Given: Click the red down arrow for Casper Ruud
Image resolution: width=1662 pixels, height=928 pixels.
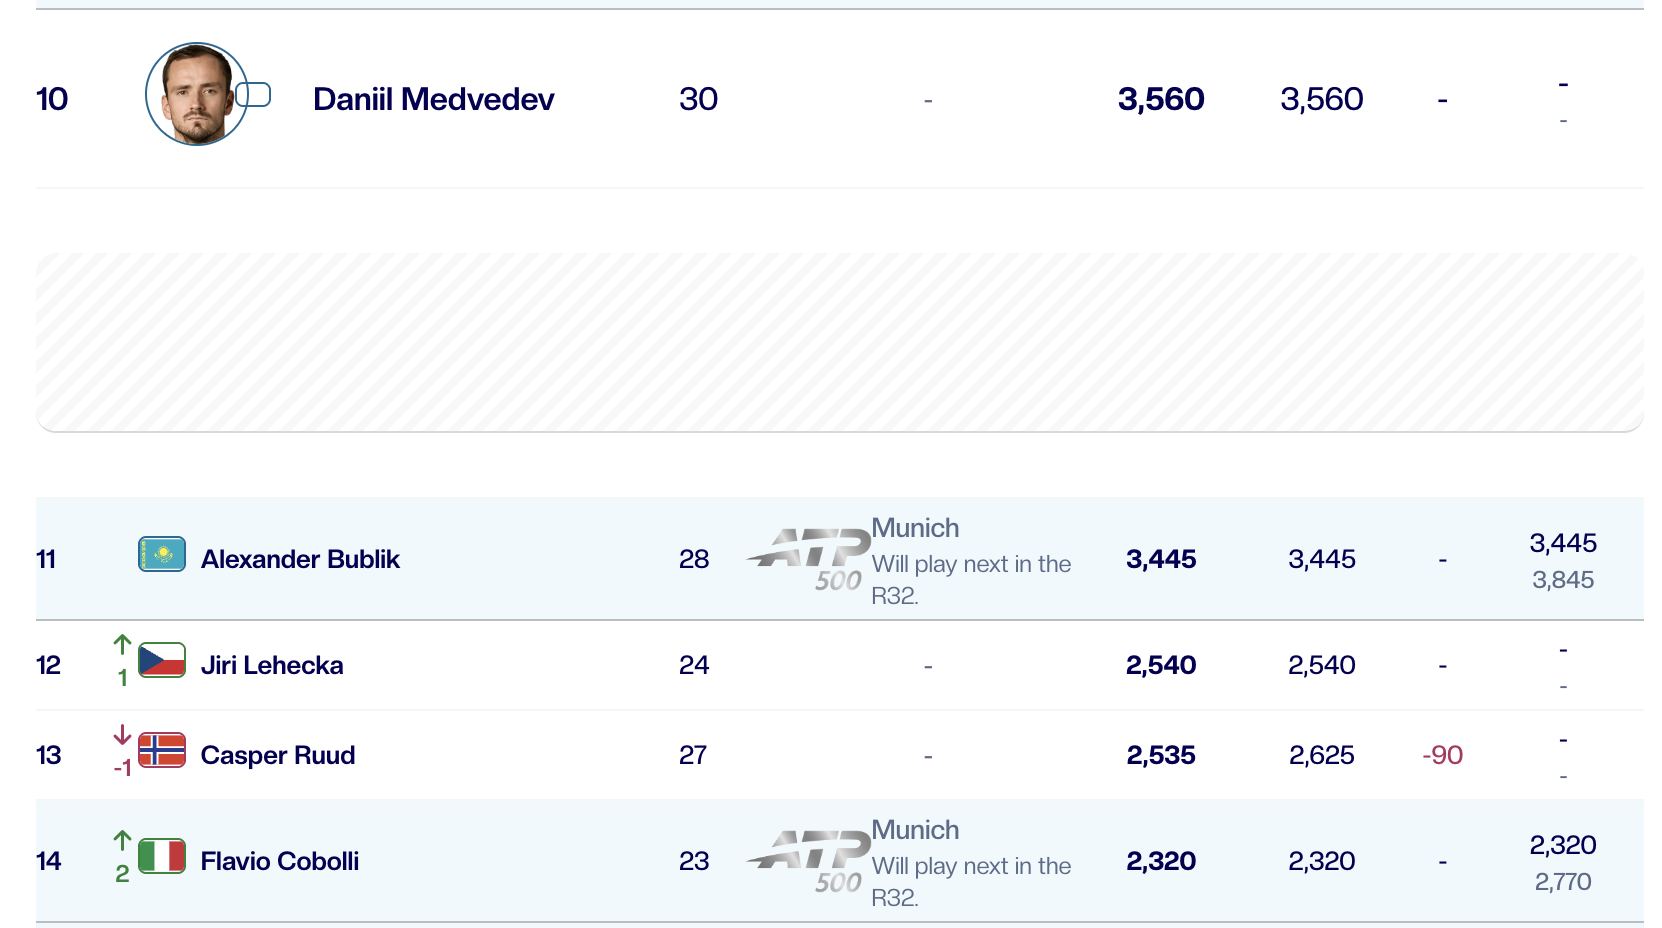Looking at the screenshot, I should tap(122, 735).
